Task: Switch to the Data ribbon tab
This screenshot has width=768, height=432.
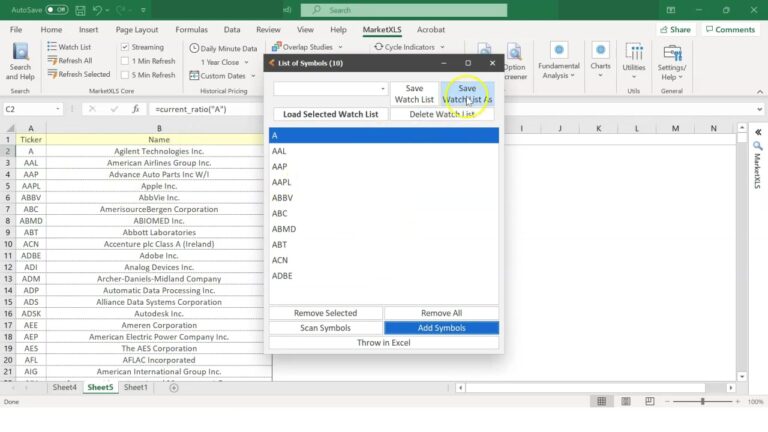Action: tap(232, 29)
